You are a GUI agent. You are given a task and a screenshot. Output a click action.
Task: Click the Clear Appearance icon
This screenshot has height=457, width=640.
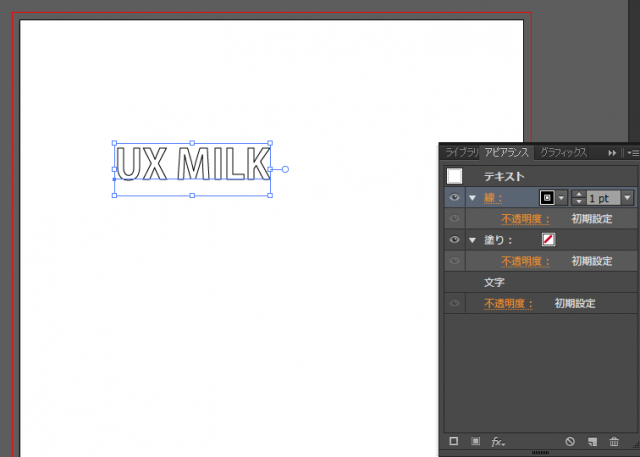(x=570, y=441)
